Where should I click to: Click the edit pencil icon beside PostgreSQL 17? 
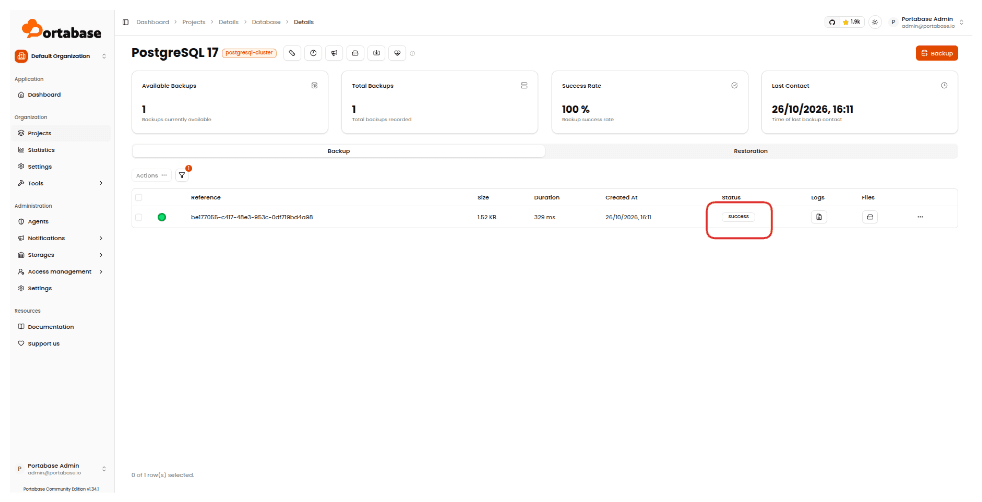(292, 53)
